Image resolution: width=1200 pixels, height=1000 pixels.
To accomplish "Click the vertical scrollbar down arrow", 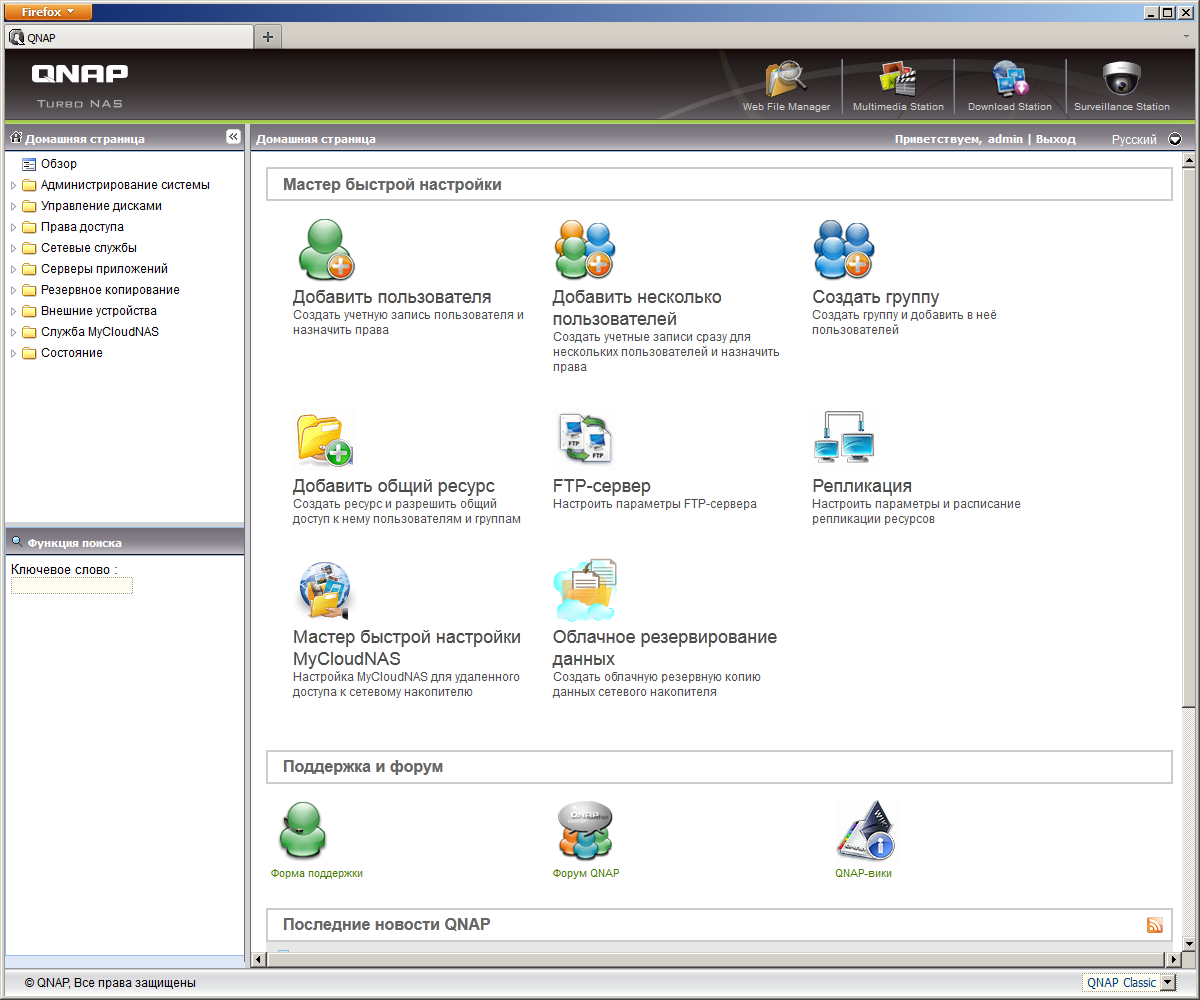I will (x=1190, y=943).
